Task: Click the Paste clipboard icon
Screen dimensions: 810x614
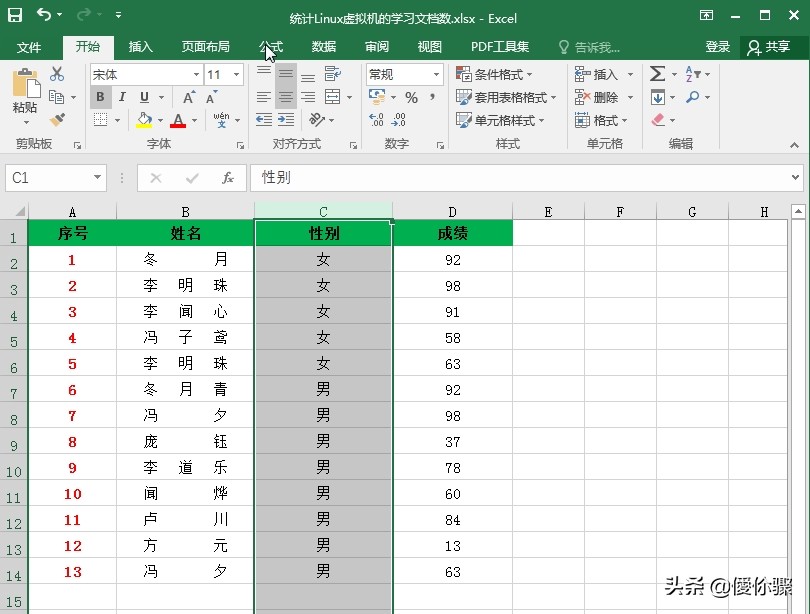Action: point(26,83)
